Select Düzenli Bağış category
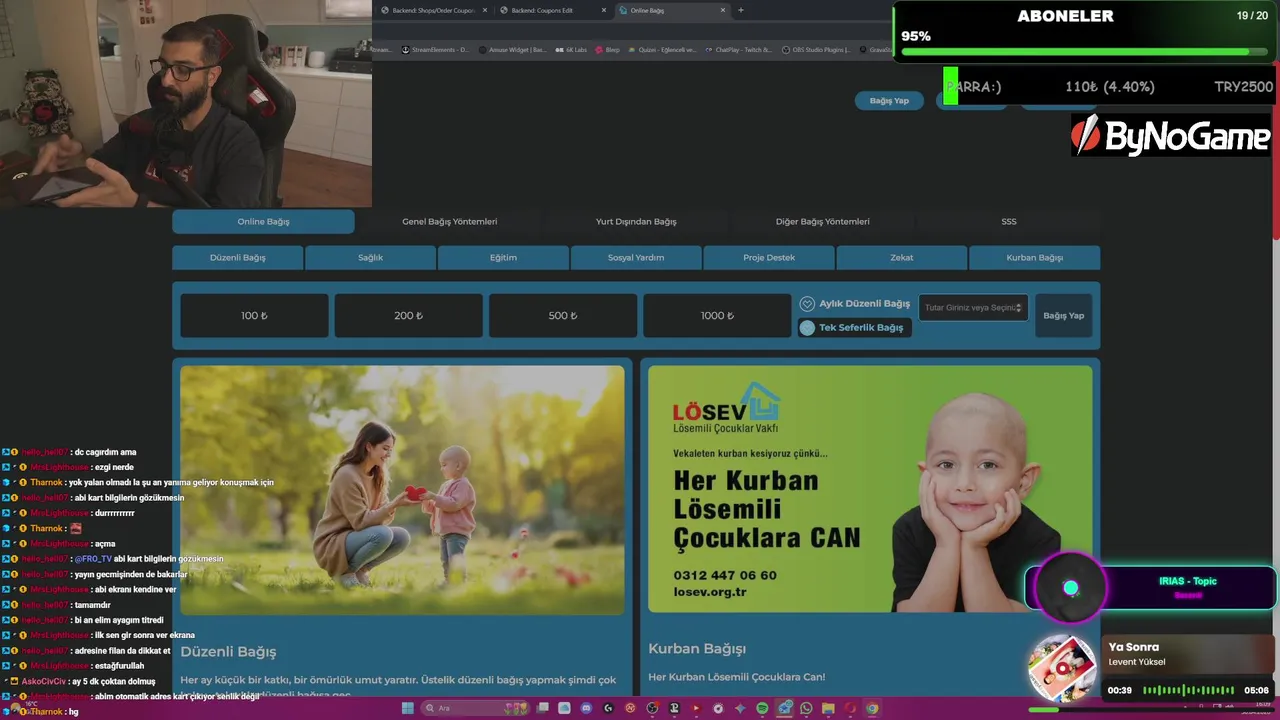The width and height of the screenshot is (1280, 720). 237,257
